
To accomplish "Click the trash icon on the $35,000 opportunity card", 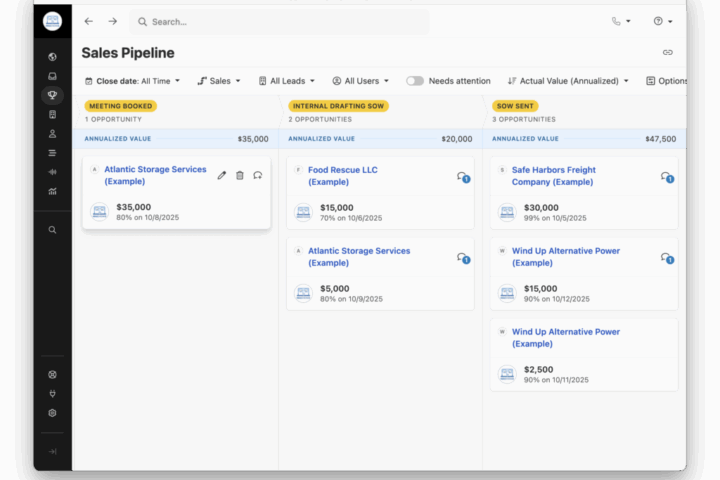I will pyautogui.click(x=240, y=175).
